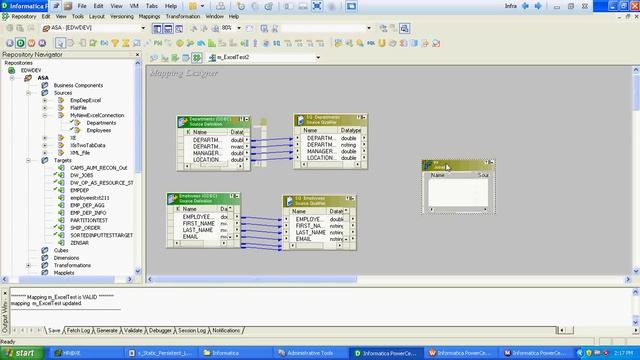
Task: Select the Employees source in Navigator
Action: click(99, 131)
